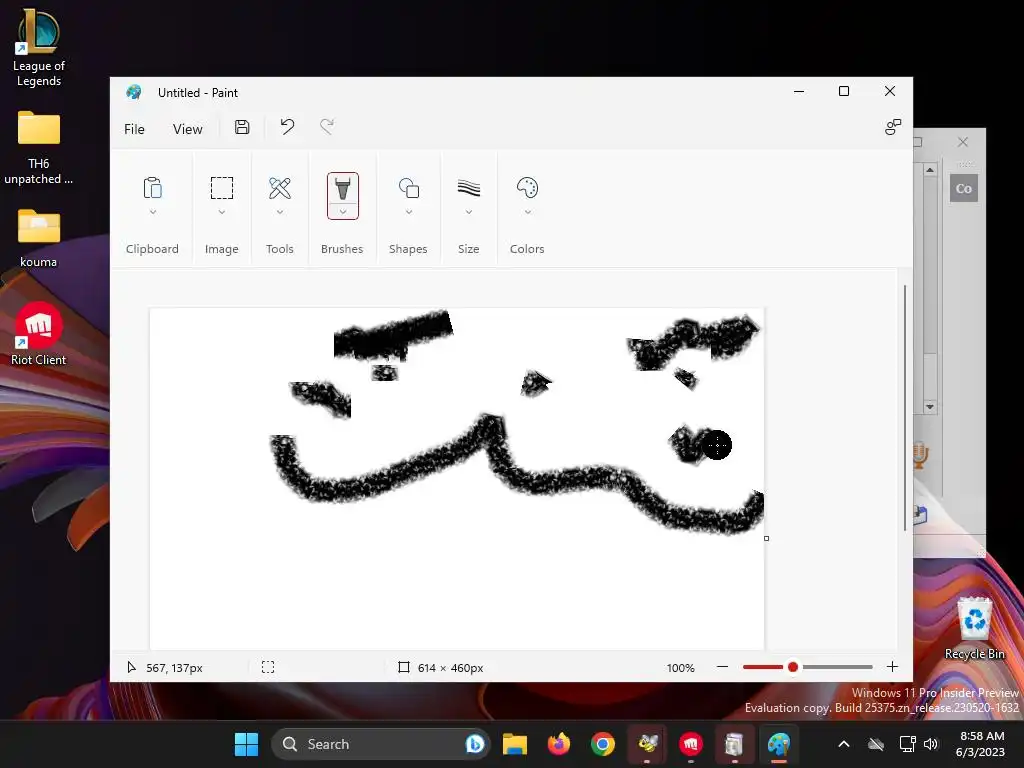This screenshot has height=768, width=1024.
Task: Expand the Clipboard dropdown chevron
Action: click(x=152, y=212)
